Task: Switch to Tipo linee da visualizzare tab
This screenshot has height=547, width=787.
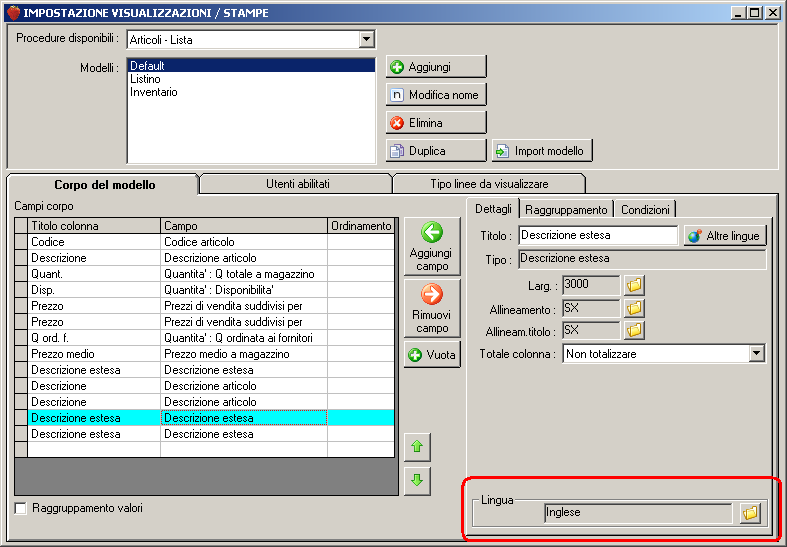Action: 489,184
